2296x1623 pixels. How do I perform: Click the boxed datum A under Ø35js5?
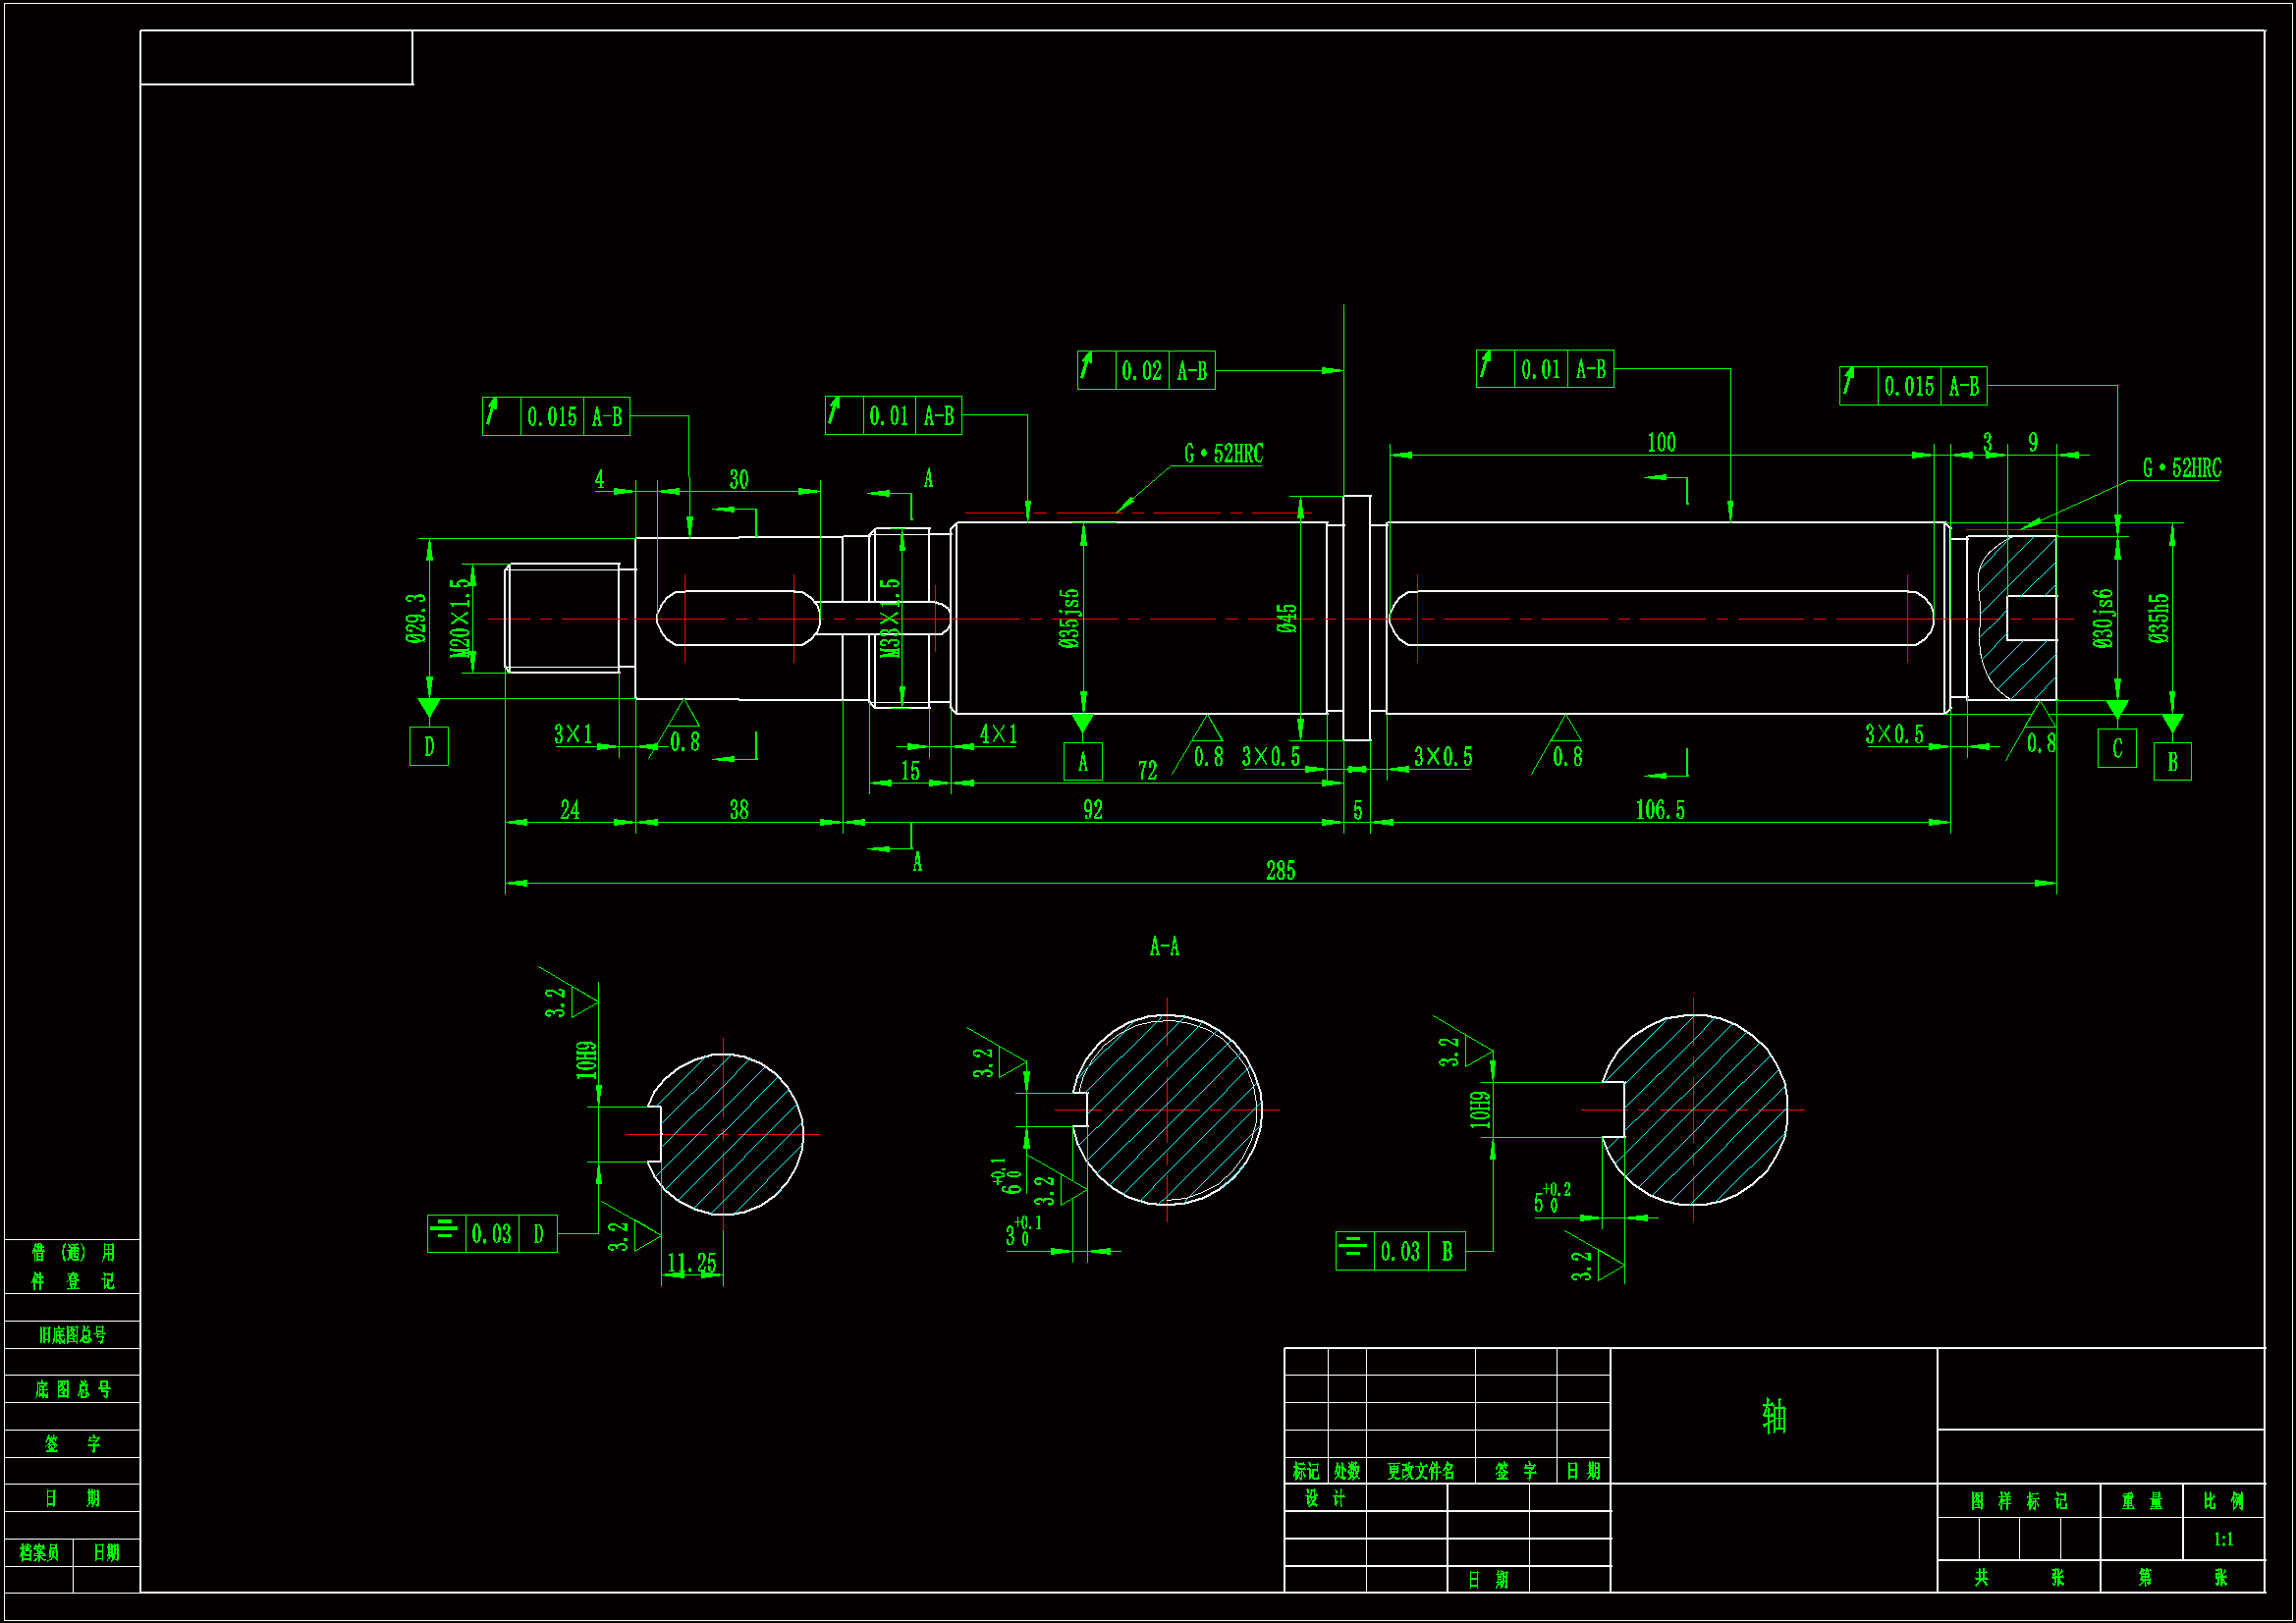(x=1083, y=763)
